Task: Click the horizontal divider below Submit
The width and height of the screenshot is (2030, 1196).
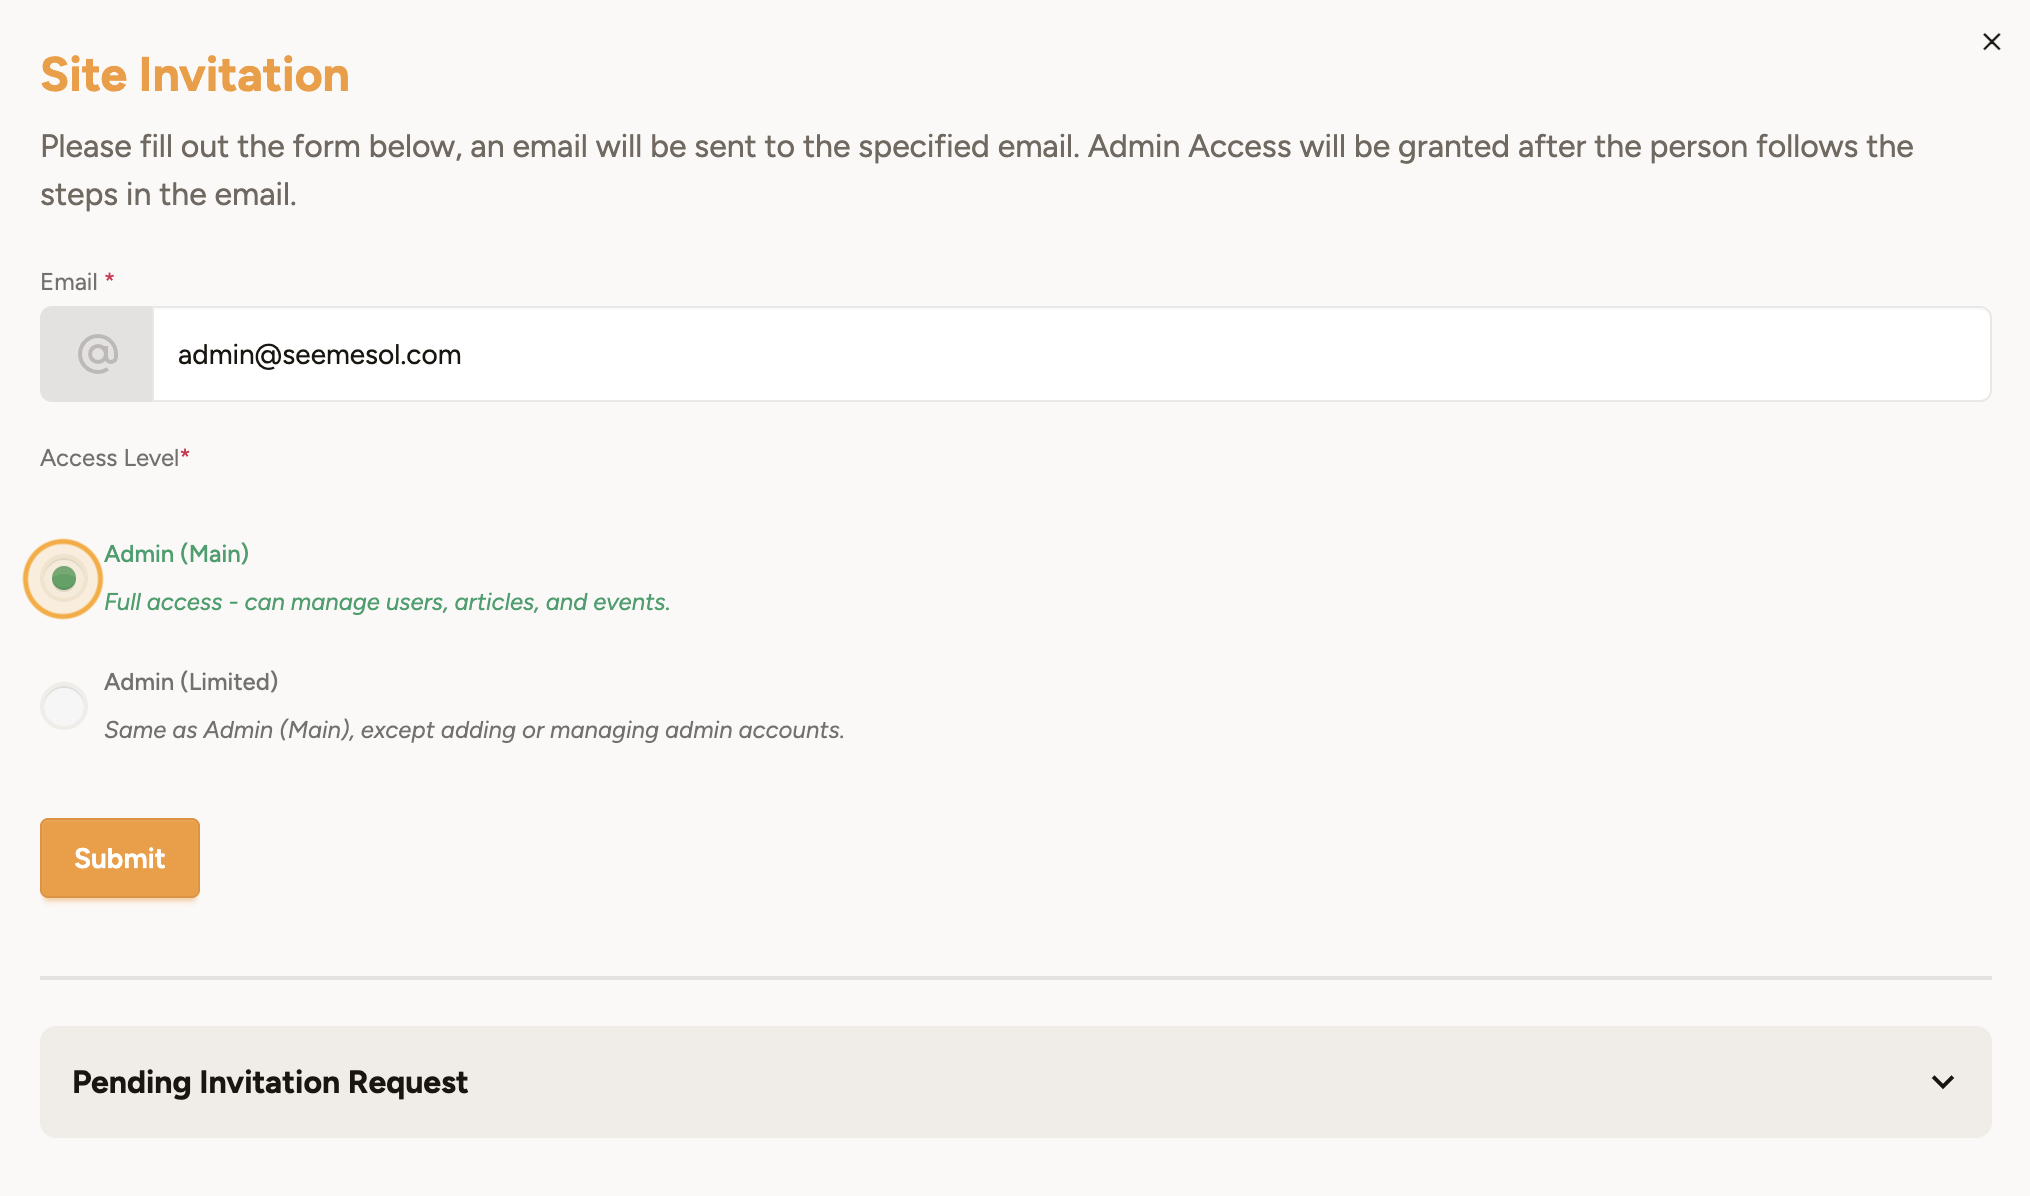Action: (1016, 977)
